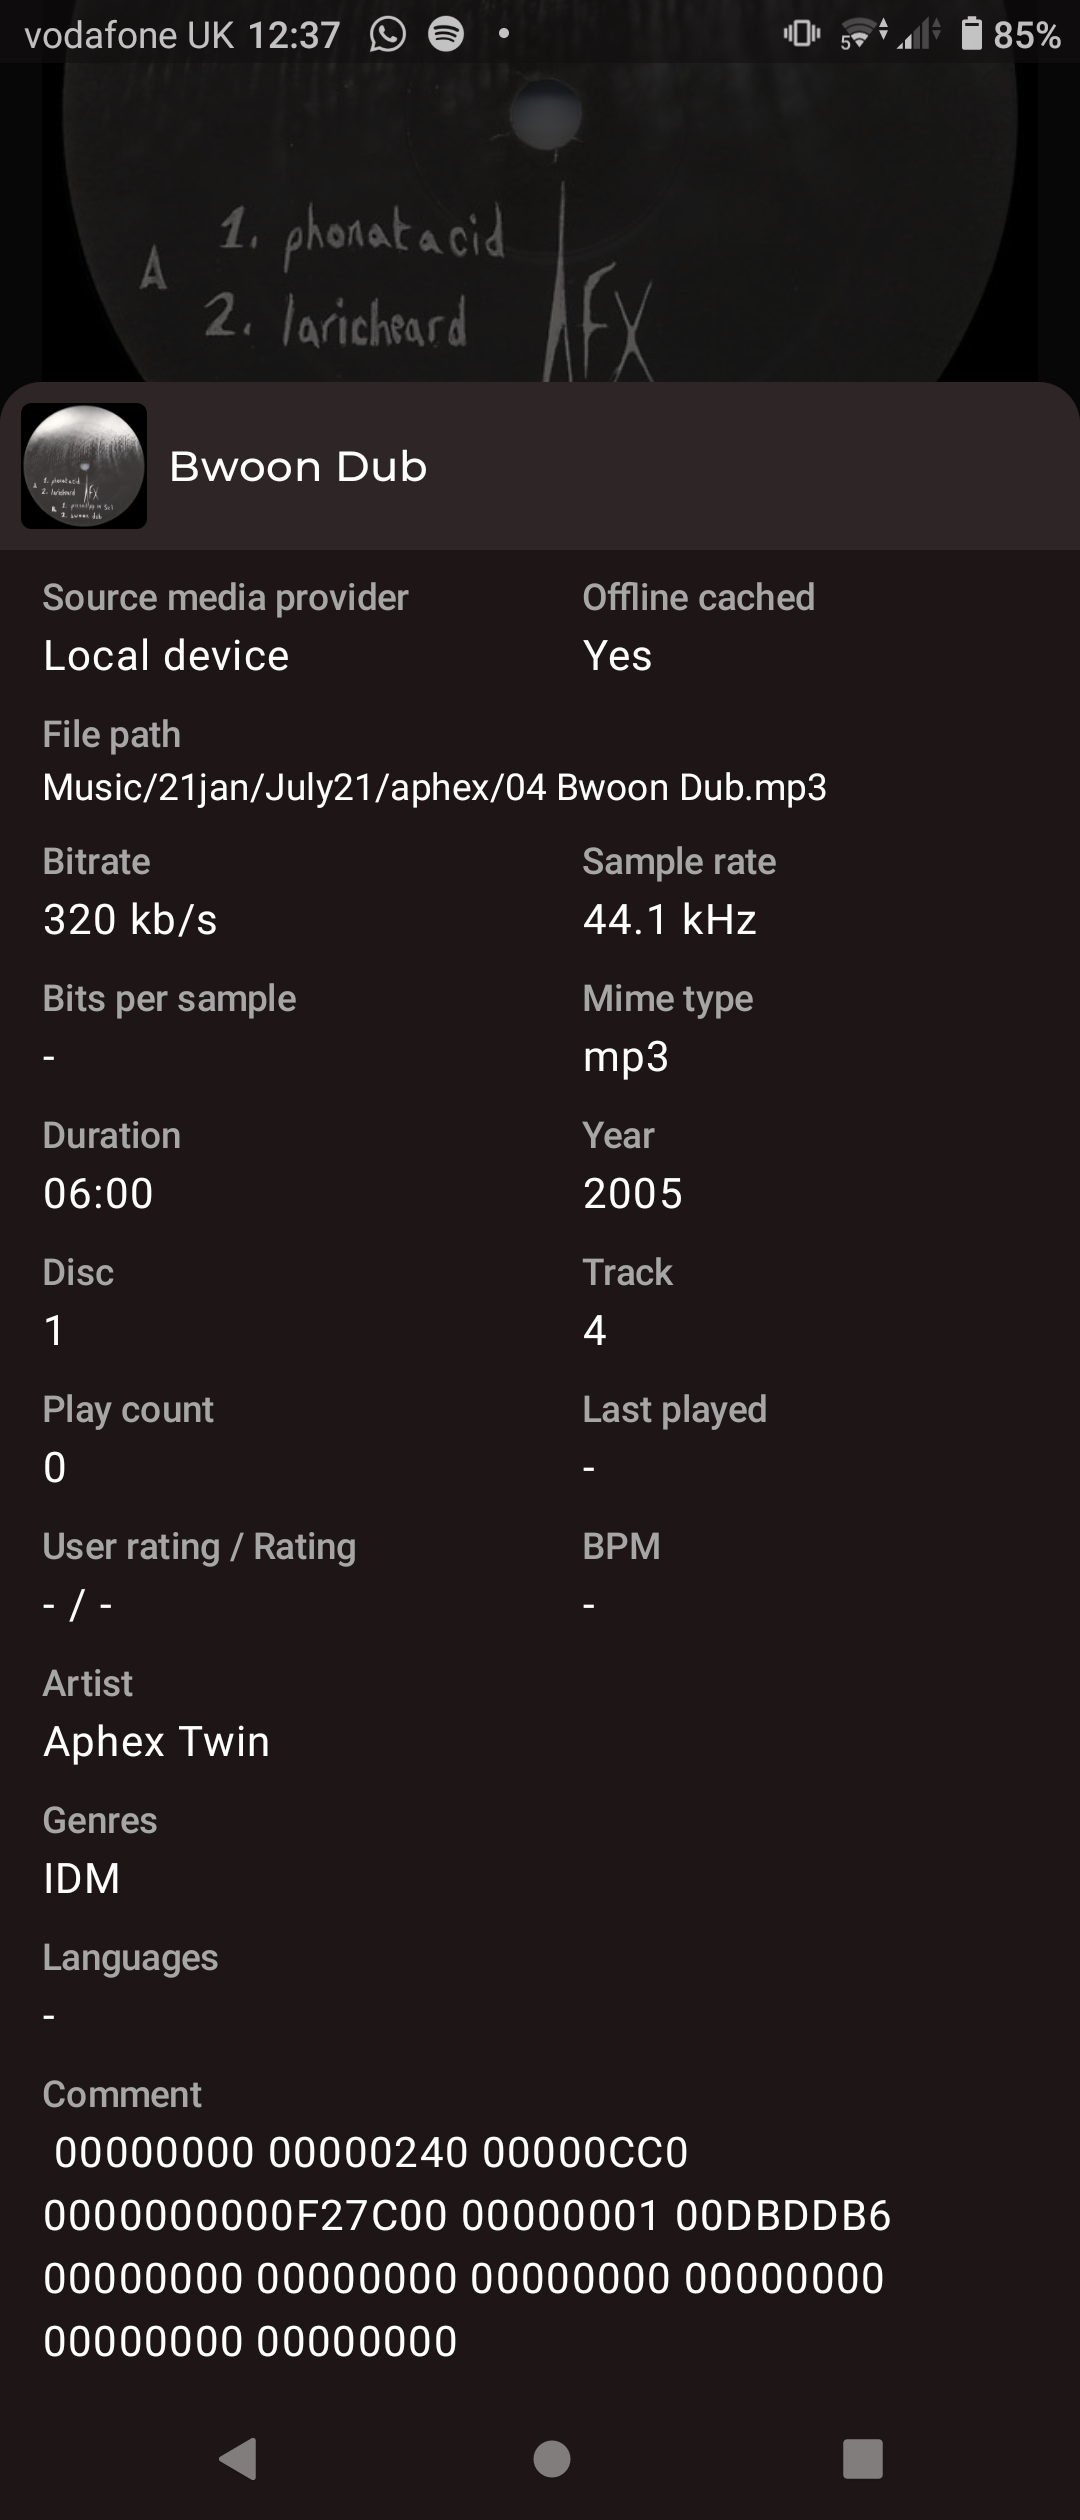Tap the WhatsApp notification icon
This screenshot has width=1080, height=2520.
click(x=388, y=35)
